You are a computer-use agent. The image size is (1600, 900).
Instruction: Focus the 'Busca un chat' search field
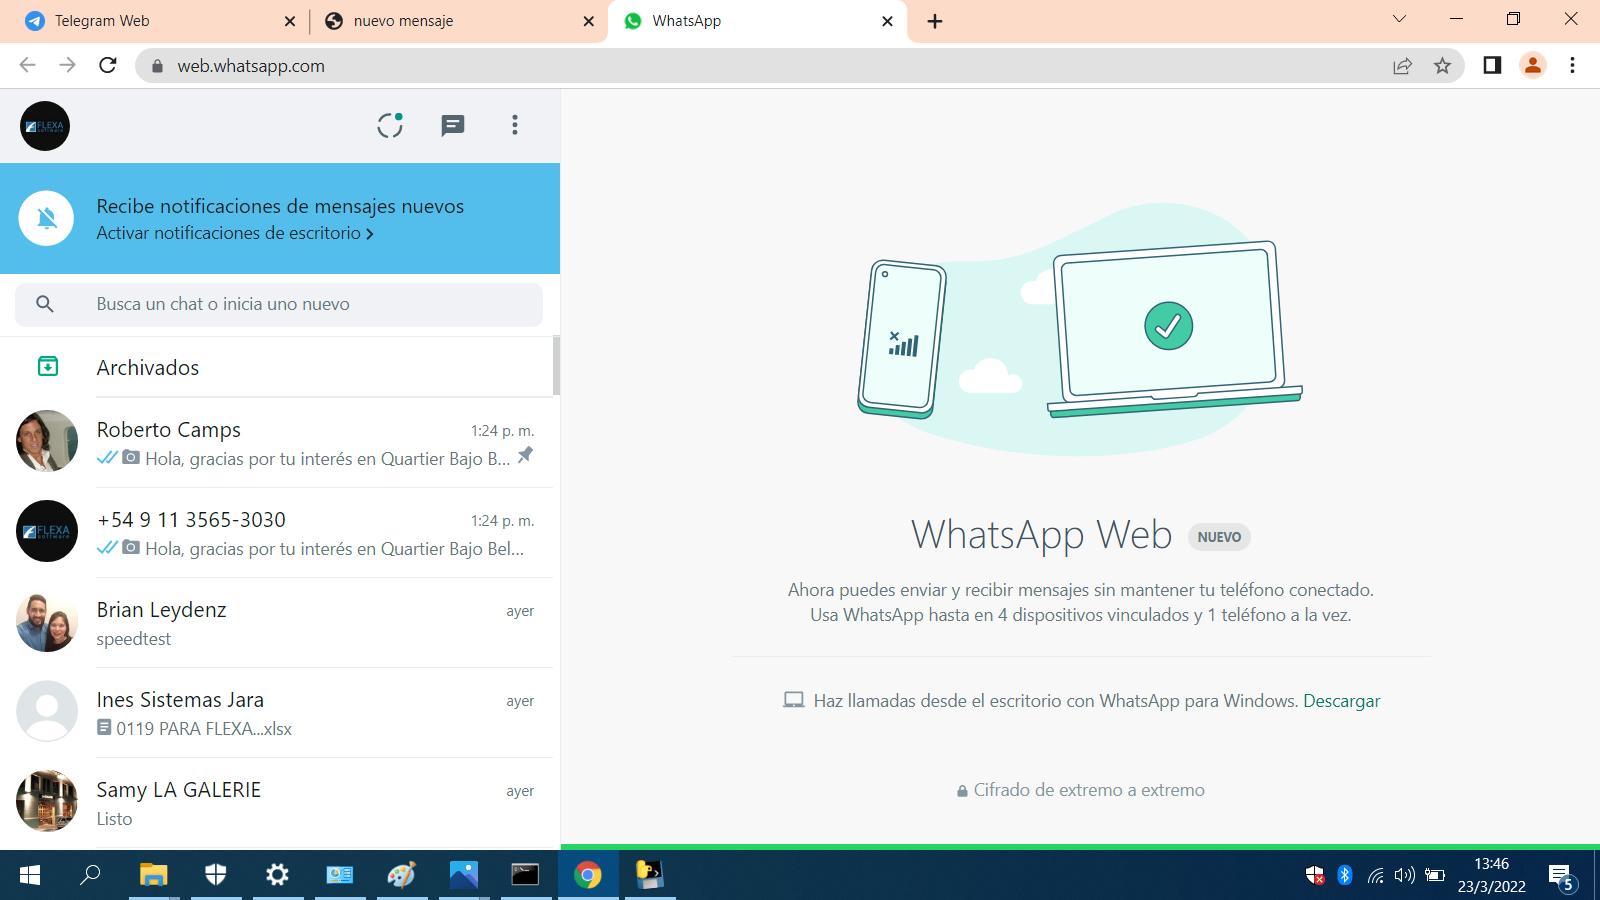point(279,304)
